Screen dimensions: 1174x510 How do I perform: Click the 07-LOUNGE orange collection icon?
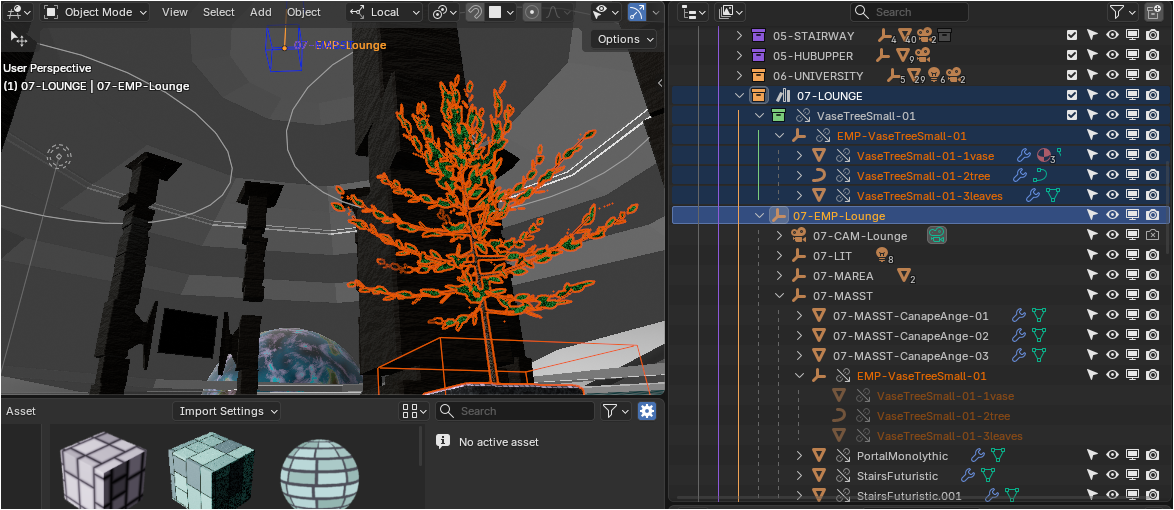[x=758, y=96]
